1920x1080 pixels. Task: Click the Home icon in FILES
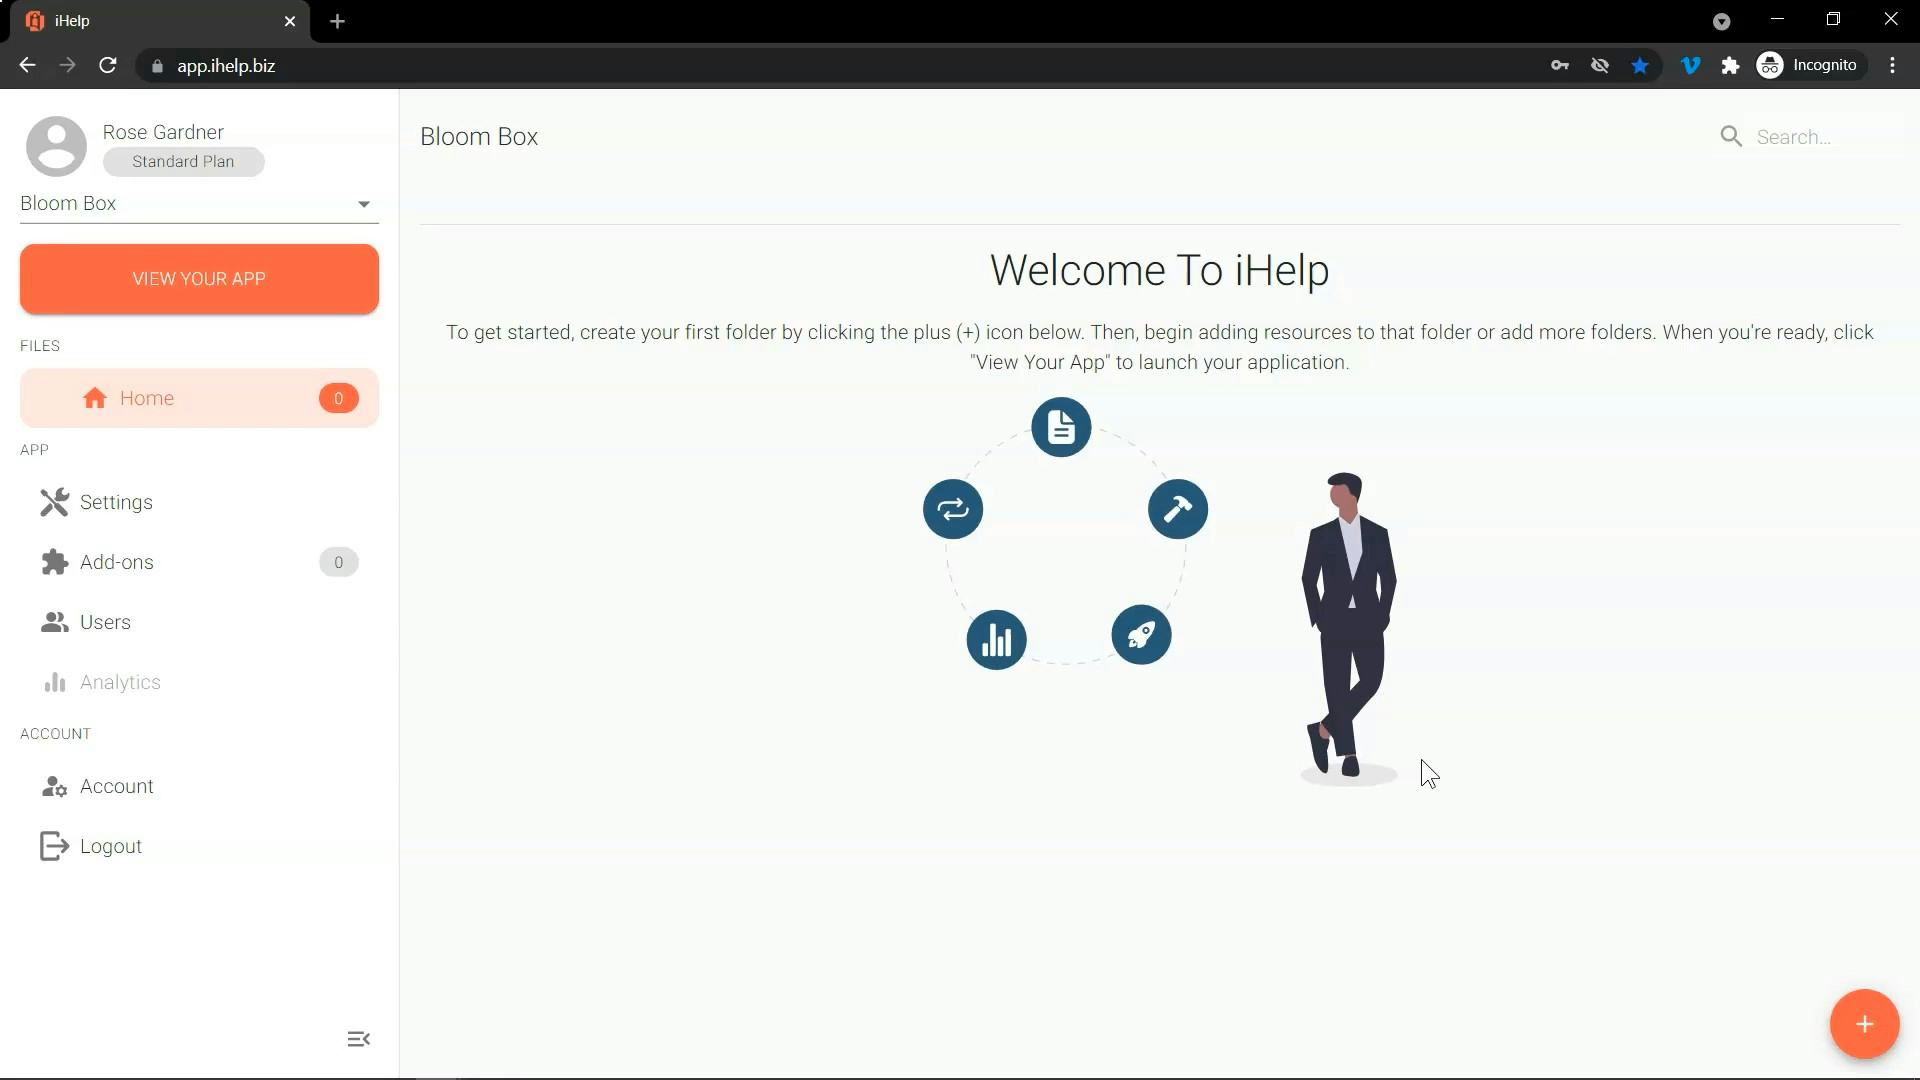pyautogui.click(x=94, y=398)
